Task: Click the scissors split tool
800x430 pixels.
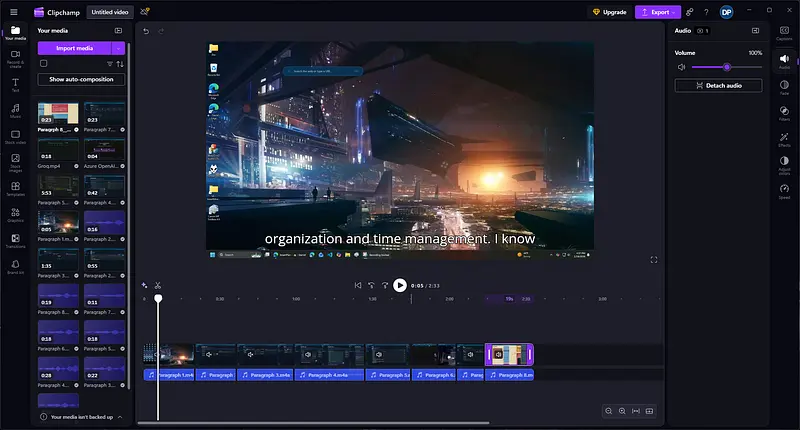Action: (158, 285)
